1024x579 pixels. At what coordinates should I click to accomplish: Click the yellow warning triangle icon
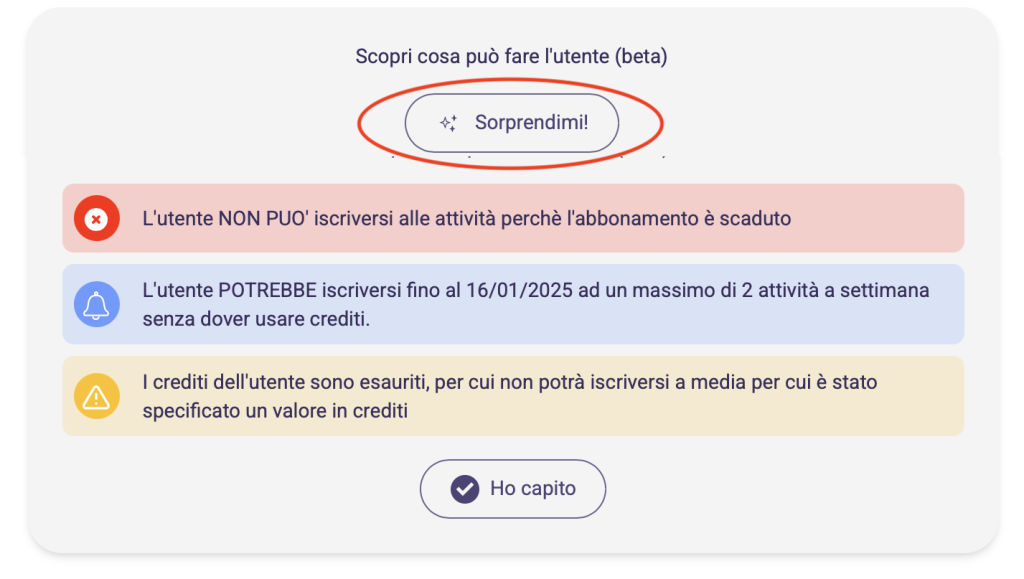point(96,397)
